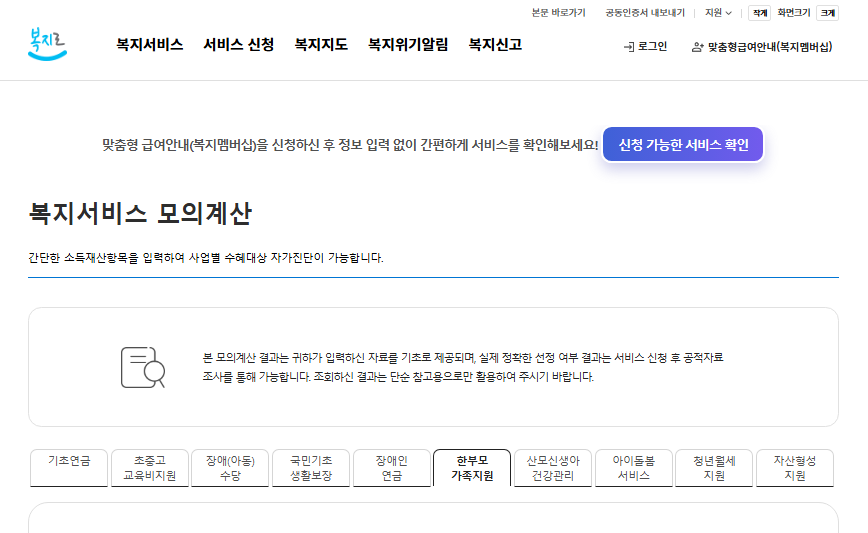Select the 국민기초 생활보장 tab
Viewport: 868px width, 533px height.
[311, 468]
